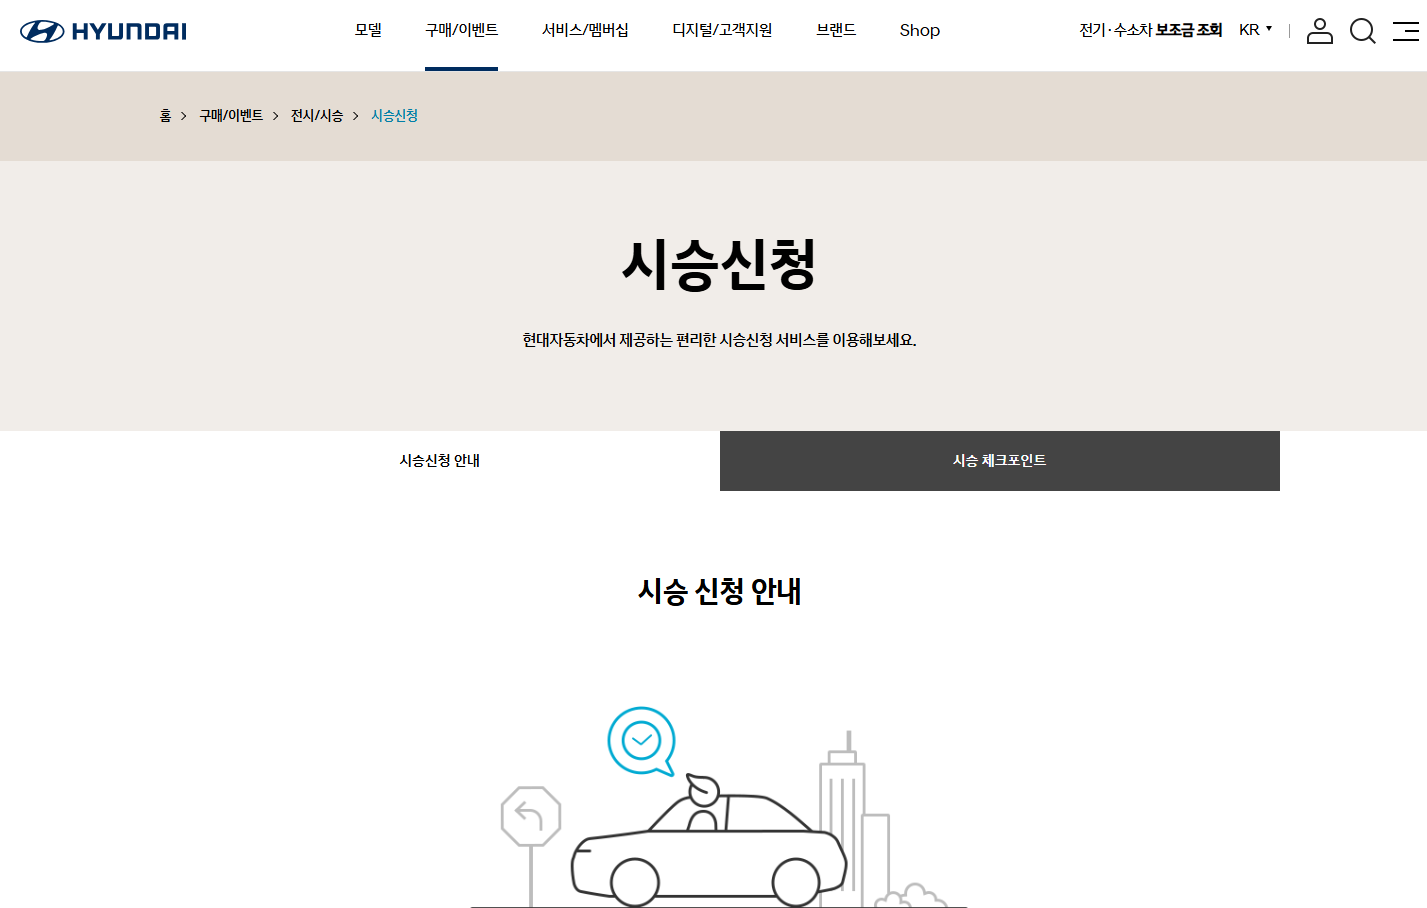This screenshot has height=908, width=1427.
Task: Open the Shop menu item
Action: tap(918, 30)
